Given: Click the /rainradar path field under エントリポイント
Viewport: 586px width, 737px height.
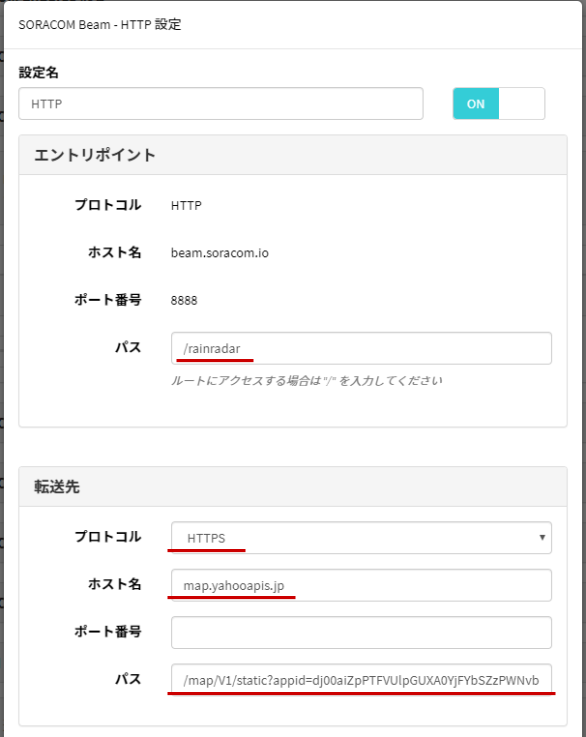Looking at the screenshot, I should pyautogui.click(x=361, y=348).
